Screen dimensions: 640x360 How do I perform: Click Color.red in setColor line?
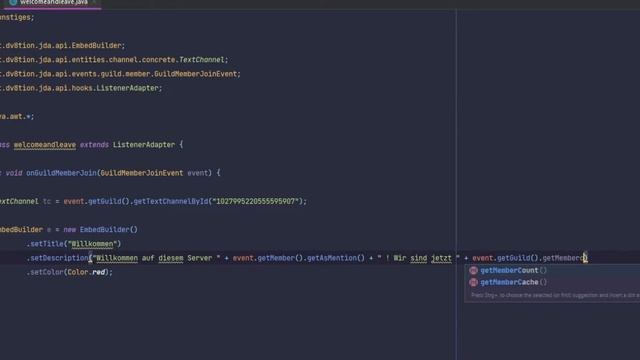click(x=86, y=272)
